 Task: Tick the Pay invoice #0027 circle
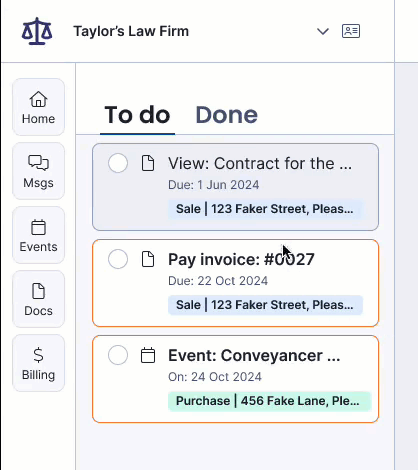coord(118,259)
